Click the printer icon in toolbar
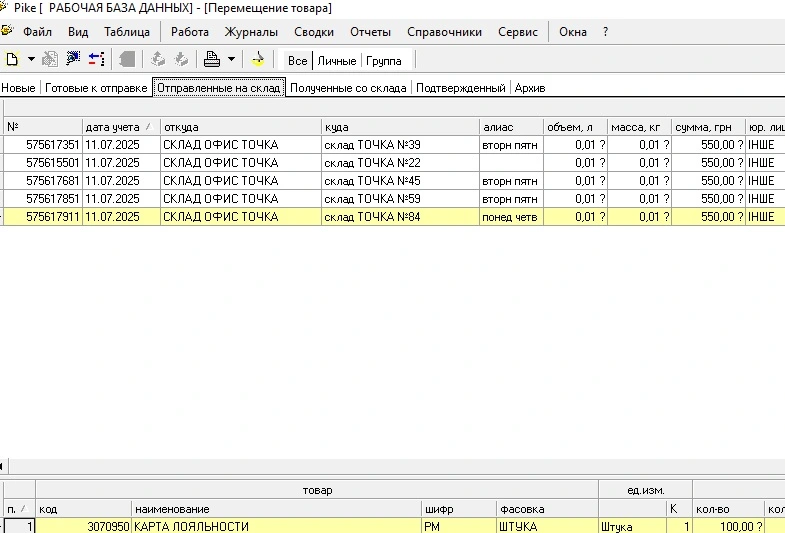Screen dimensions: 785x533 (211, 60)
